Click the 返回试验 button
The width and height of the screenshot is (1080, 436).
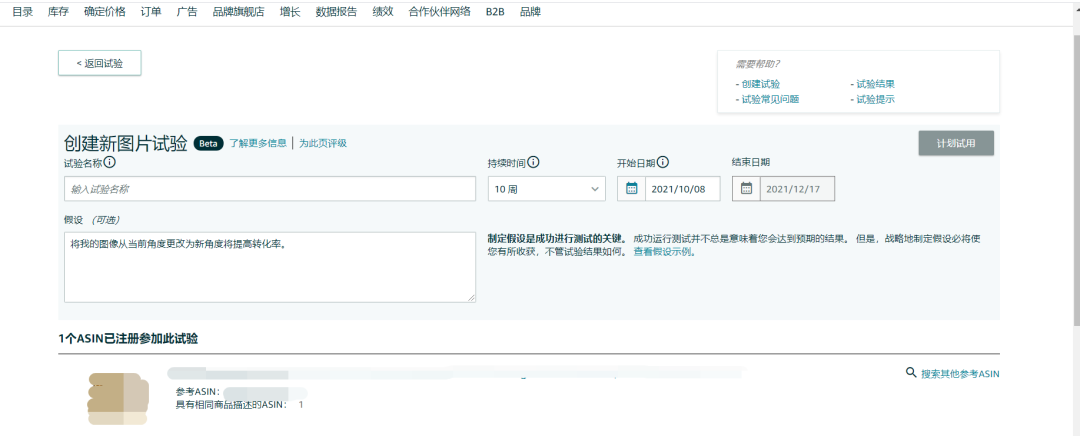(x=100, y=63)
